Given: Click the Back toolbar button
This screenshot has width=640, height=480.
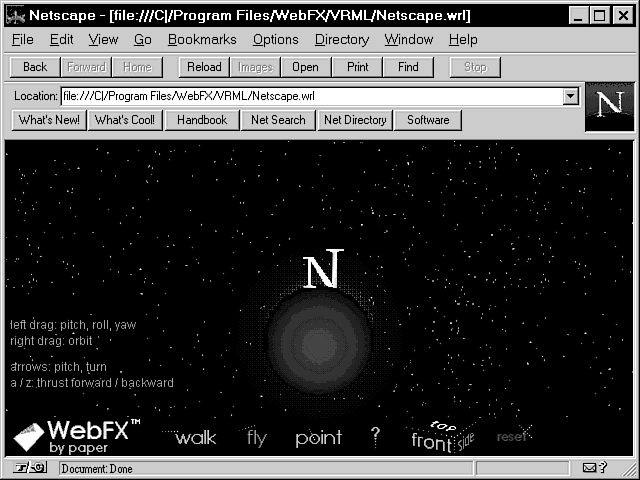Looking at the screenshot, I should [35, 67].
